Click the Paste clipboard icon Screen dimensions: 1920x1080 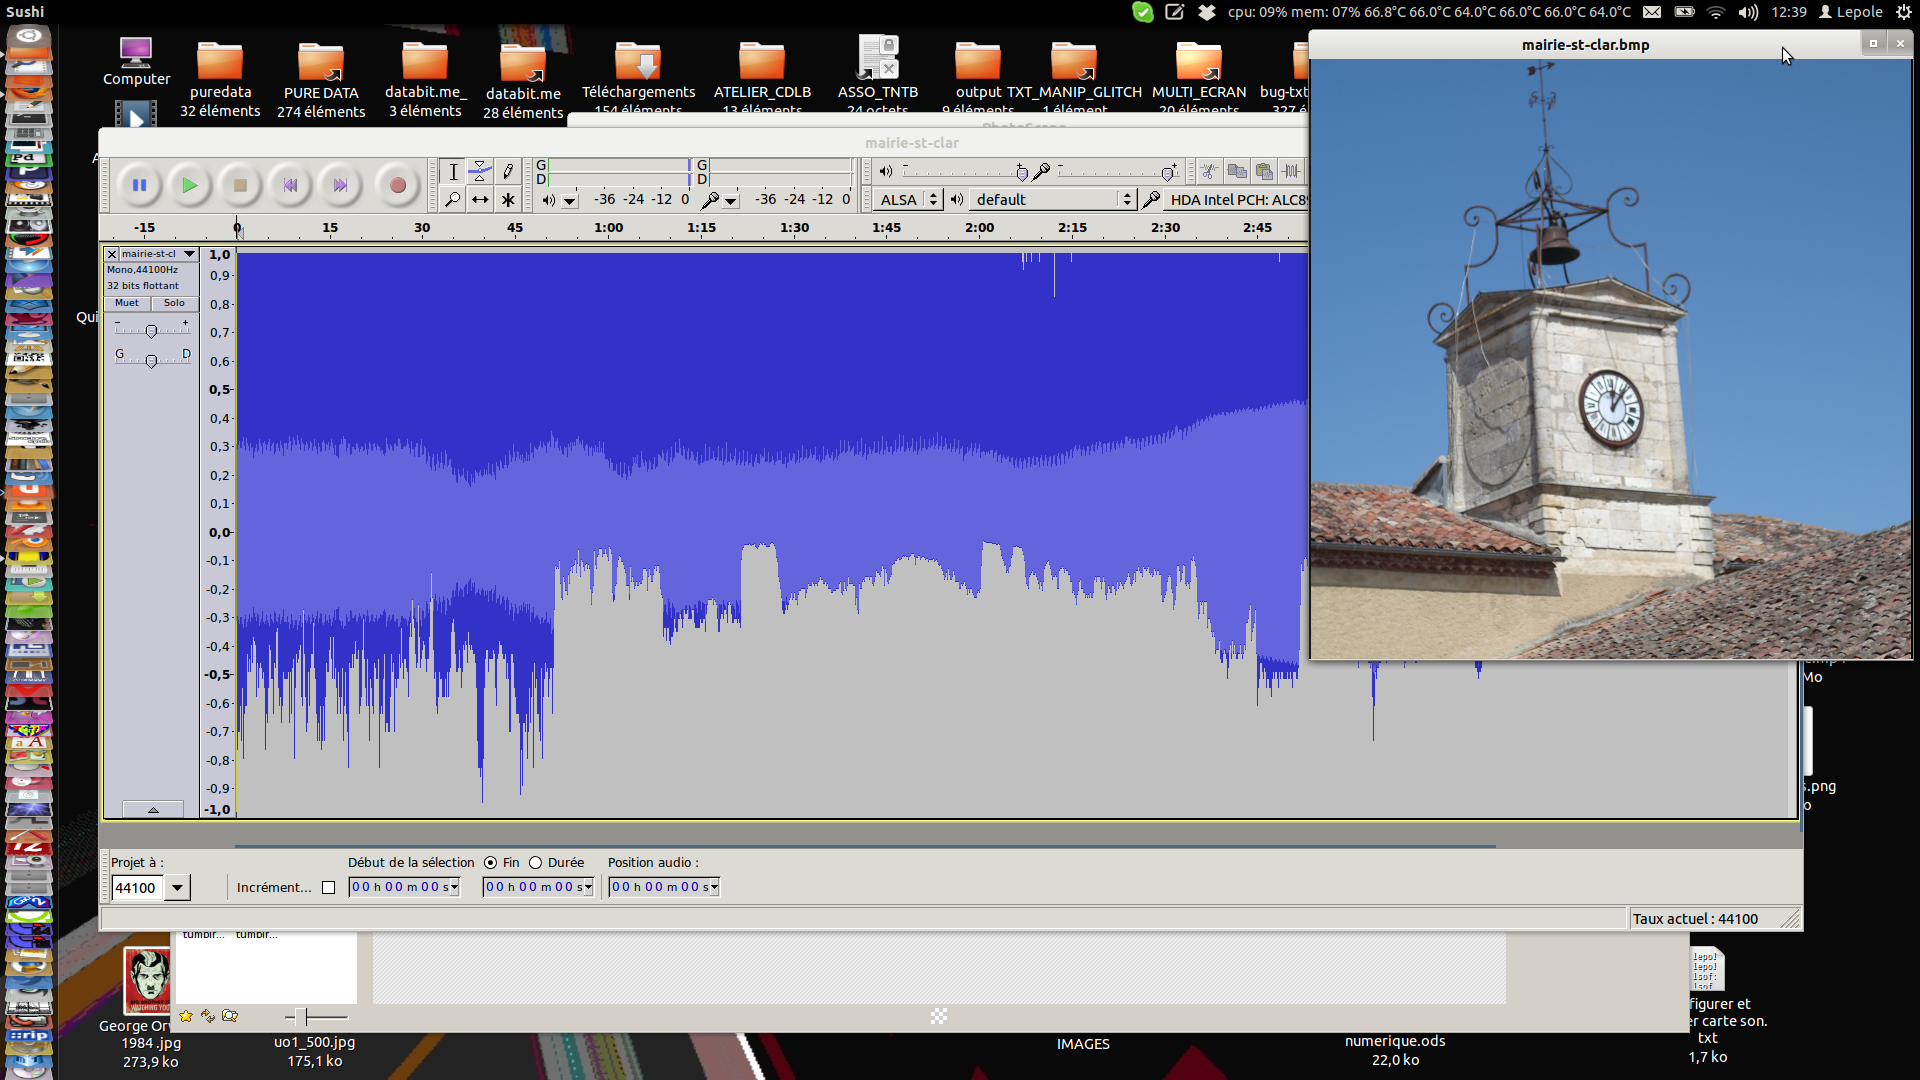tap(1264, 171)
